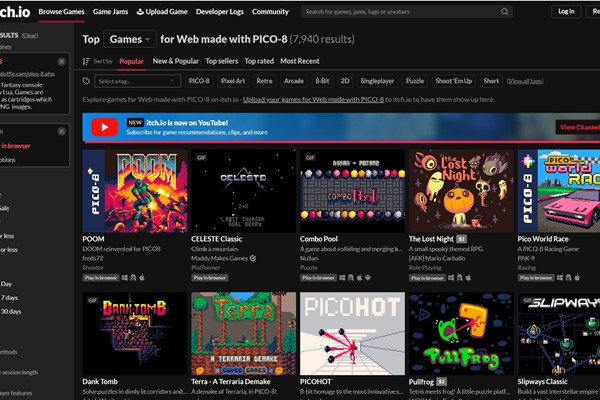Viewport: 600px width, 400px height.
Task: Open Terra - A Terraria Demake title
Action: [x=231, y=382]
